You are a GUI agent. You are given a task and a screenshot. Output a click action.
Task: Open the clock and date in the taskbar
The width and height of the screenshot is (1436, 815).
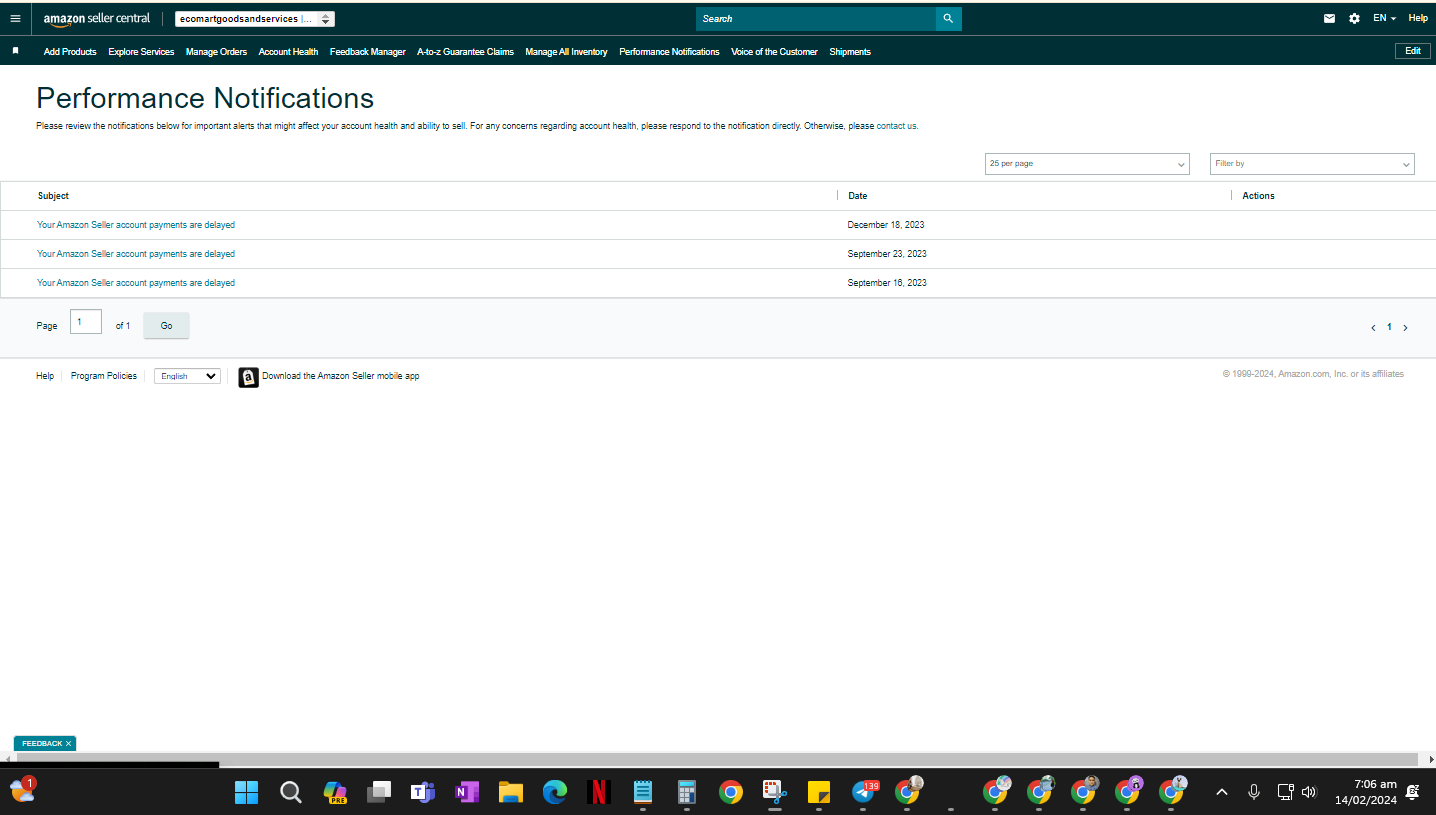[x=1366, y=792]
